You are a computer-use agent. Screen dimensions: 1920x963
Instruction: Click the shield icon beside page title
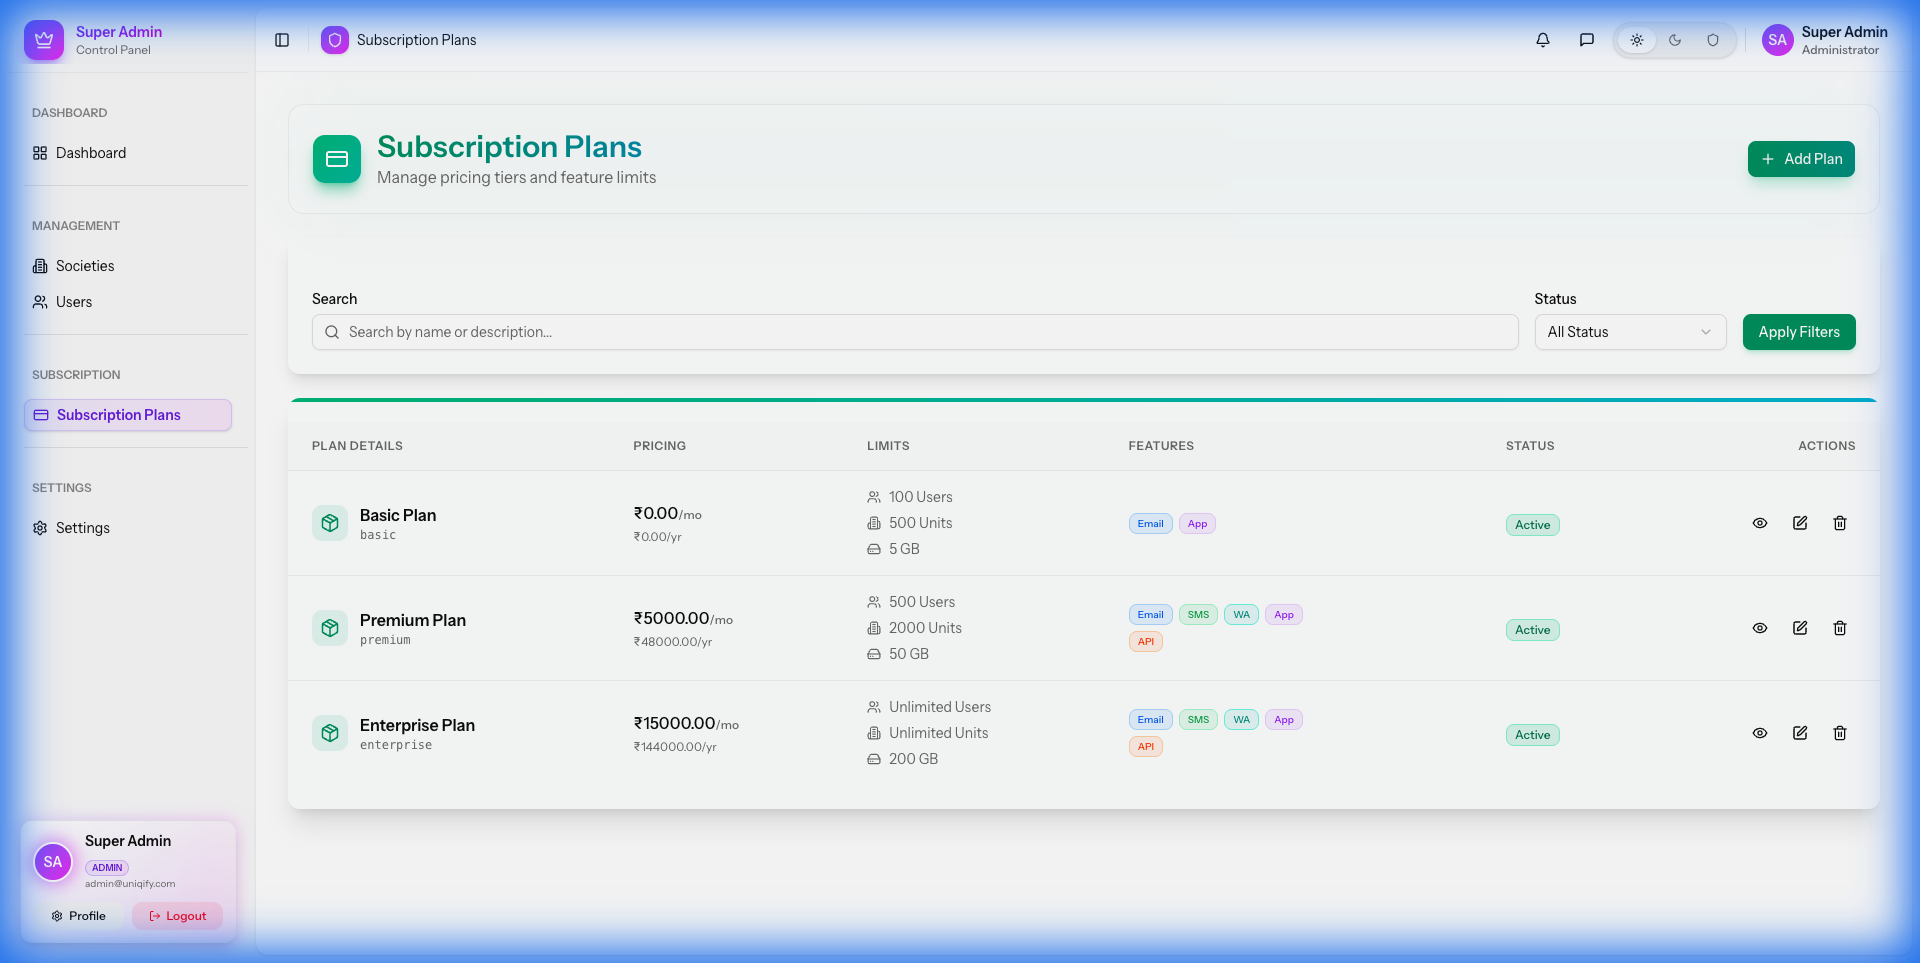[x=335, y=40]
